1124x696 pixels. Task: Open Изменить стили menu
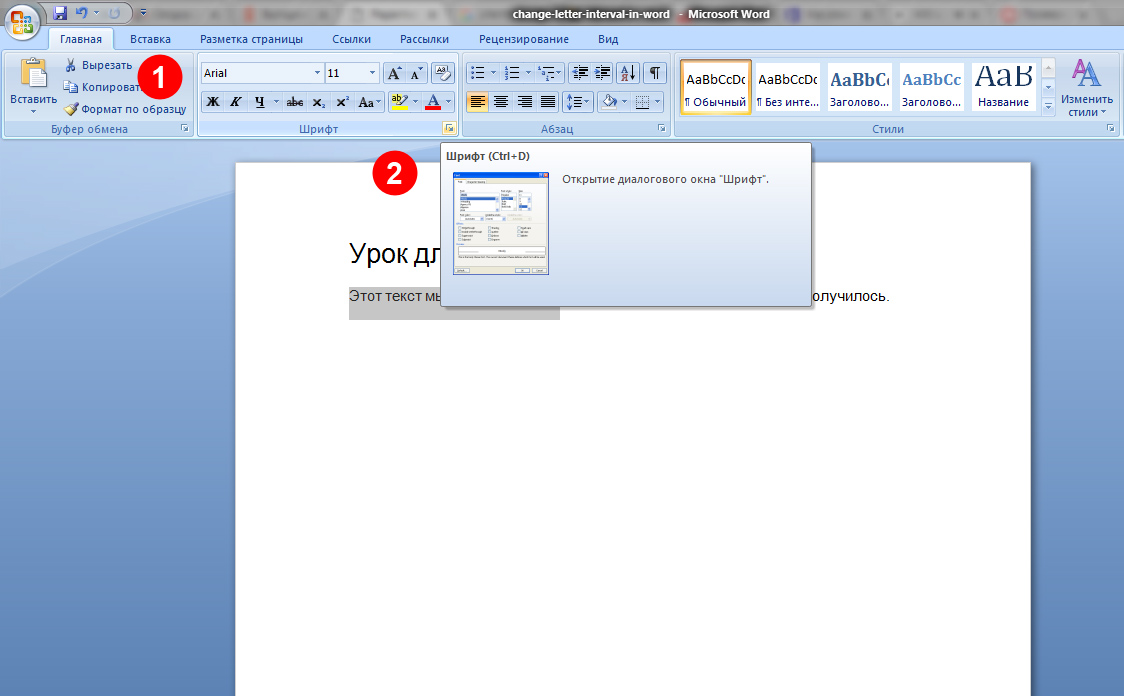point(1087,88)
